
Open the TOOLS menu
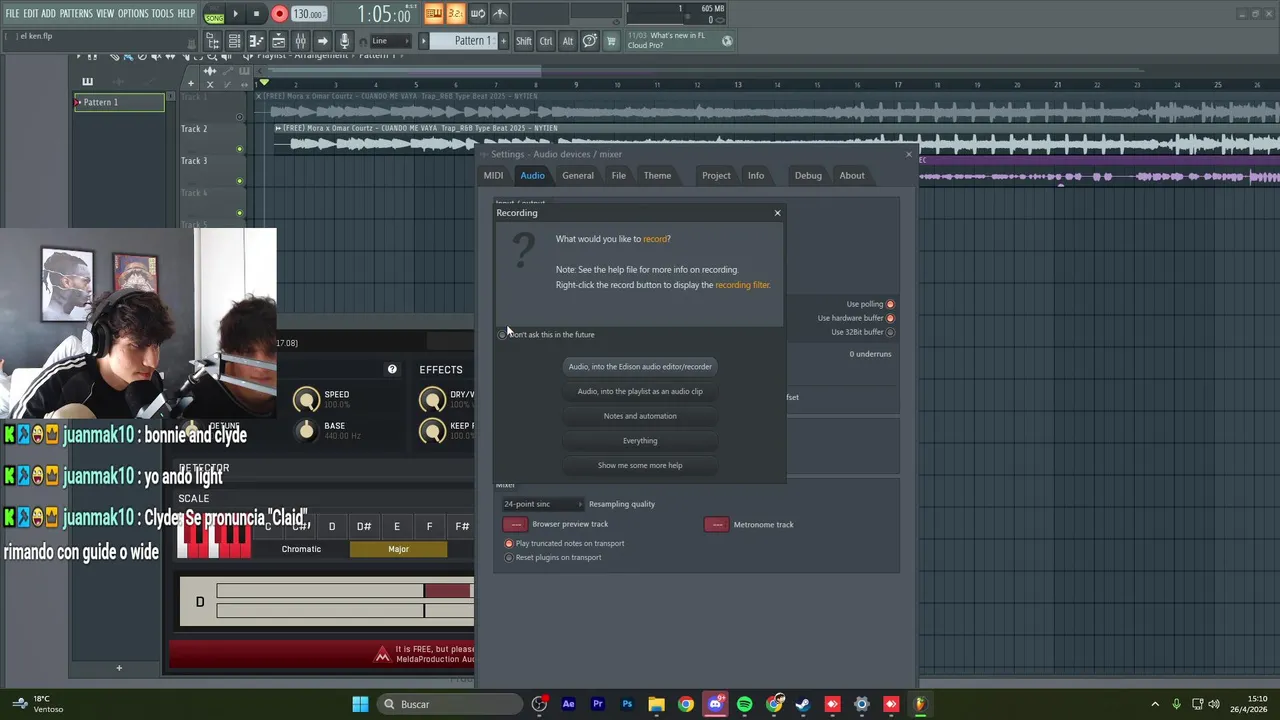click(162, 13)
